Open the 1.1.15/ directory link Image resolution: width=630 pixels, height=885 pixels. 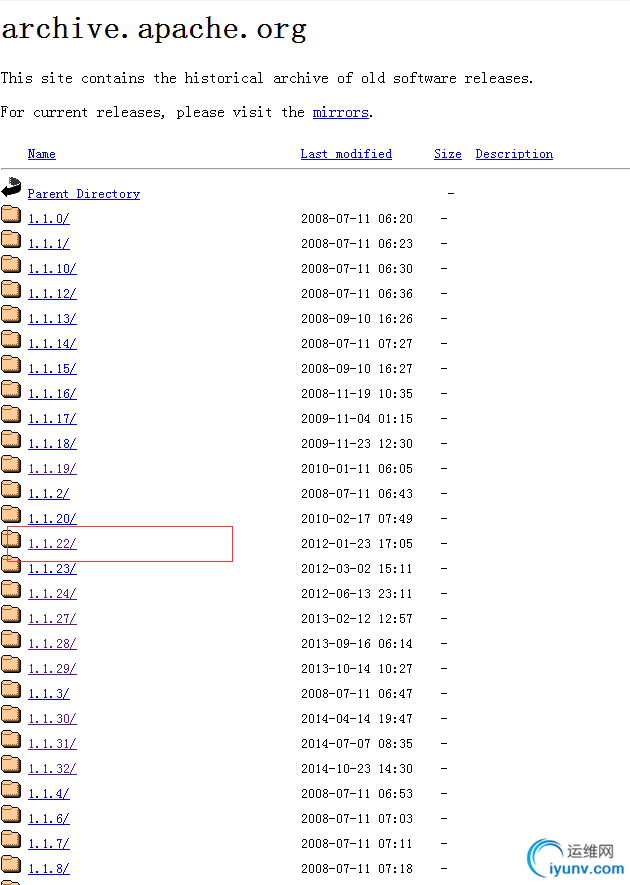(52, 369)
